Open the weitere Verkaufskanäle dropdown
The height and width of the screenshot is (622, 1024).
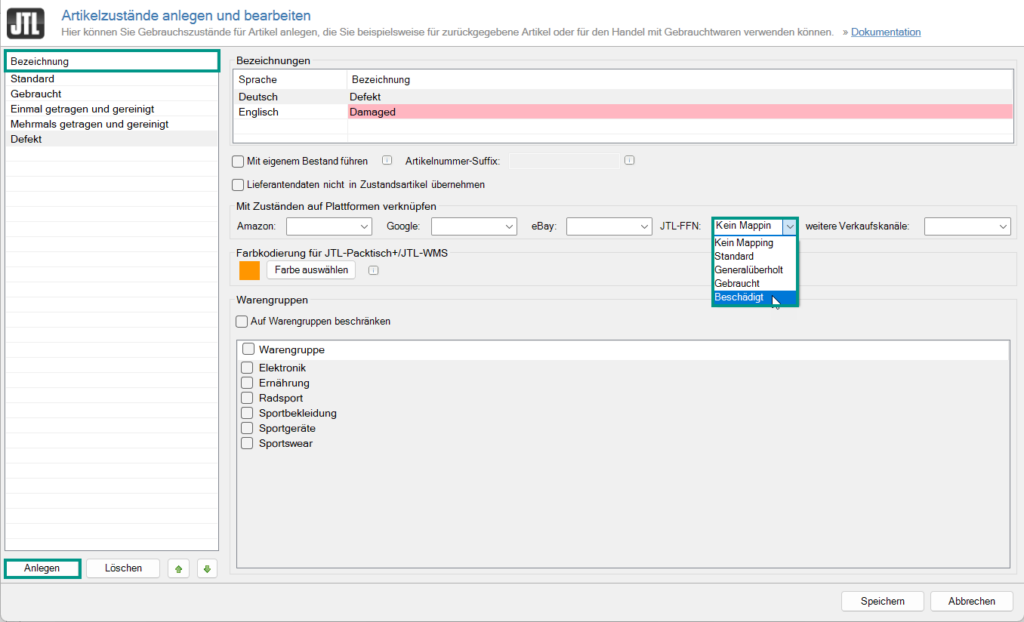pyautogui.click(x=967, y=227)
